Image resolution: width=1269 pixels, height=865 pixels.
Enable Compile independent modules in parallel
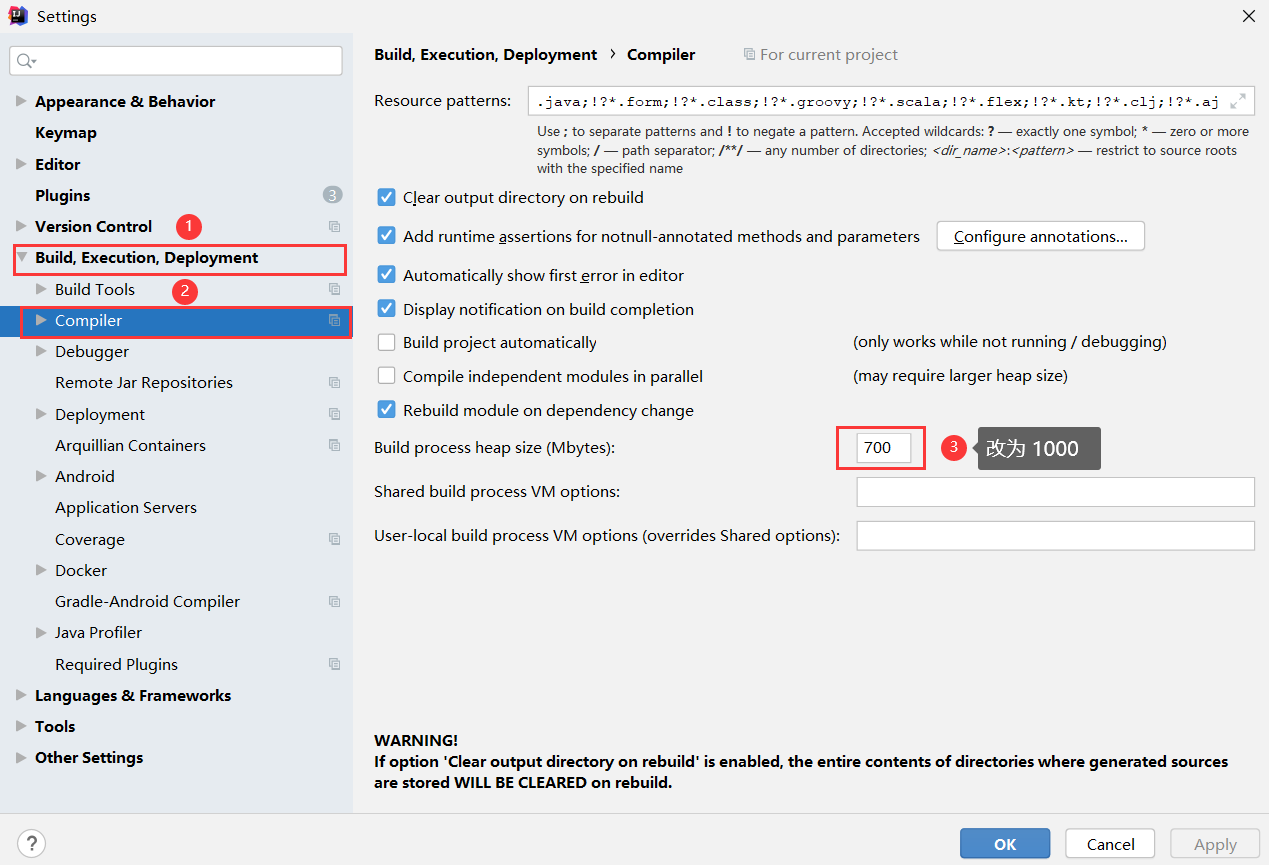pyautogui.click(x=387, y=377)
